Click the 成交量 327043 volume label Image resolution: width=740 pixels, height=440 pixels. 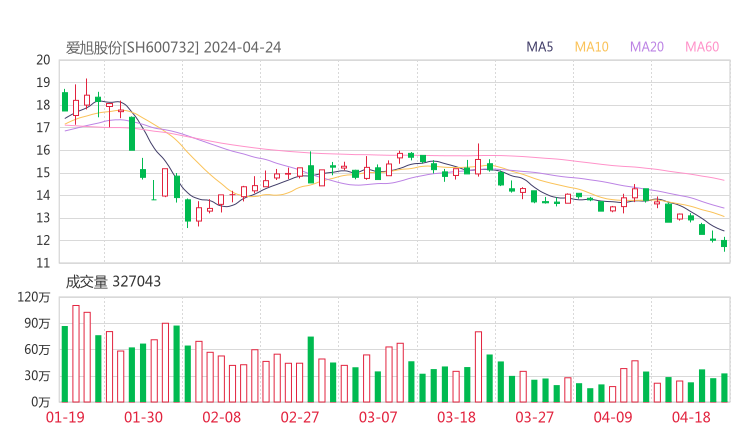click(113, 282)
